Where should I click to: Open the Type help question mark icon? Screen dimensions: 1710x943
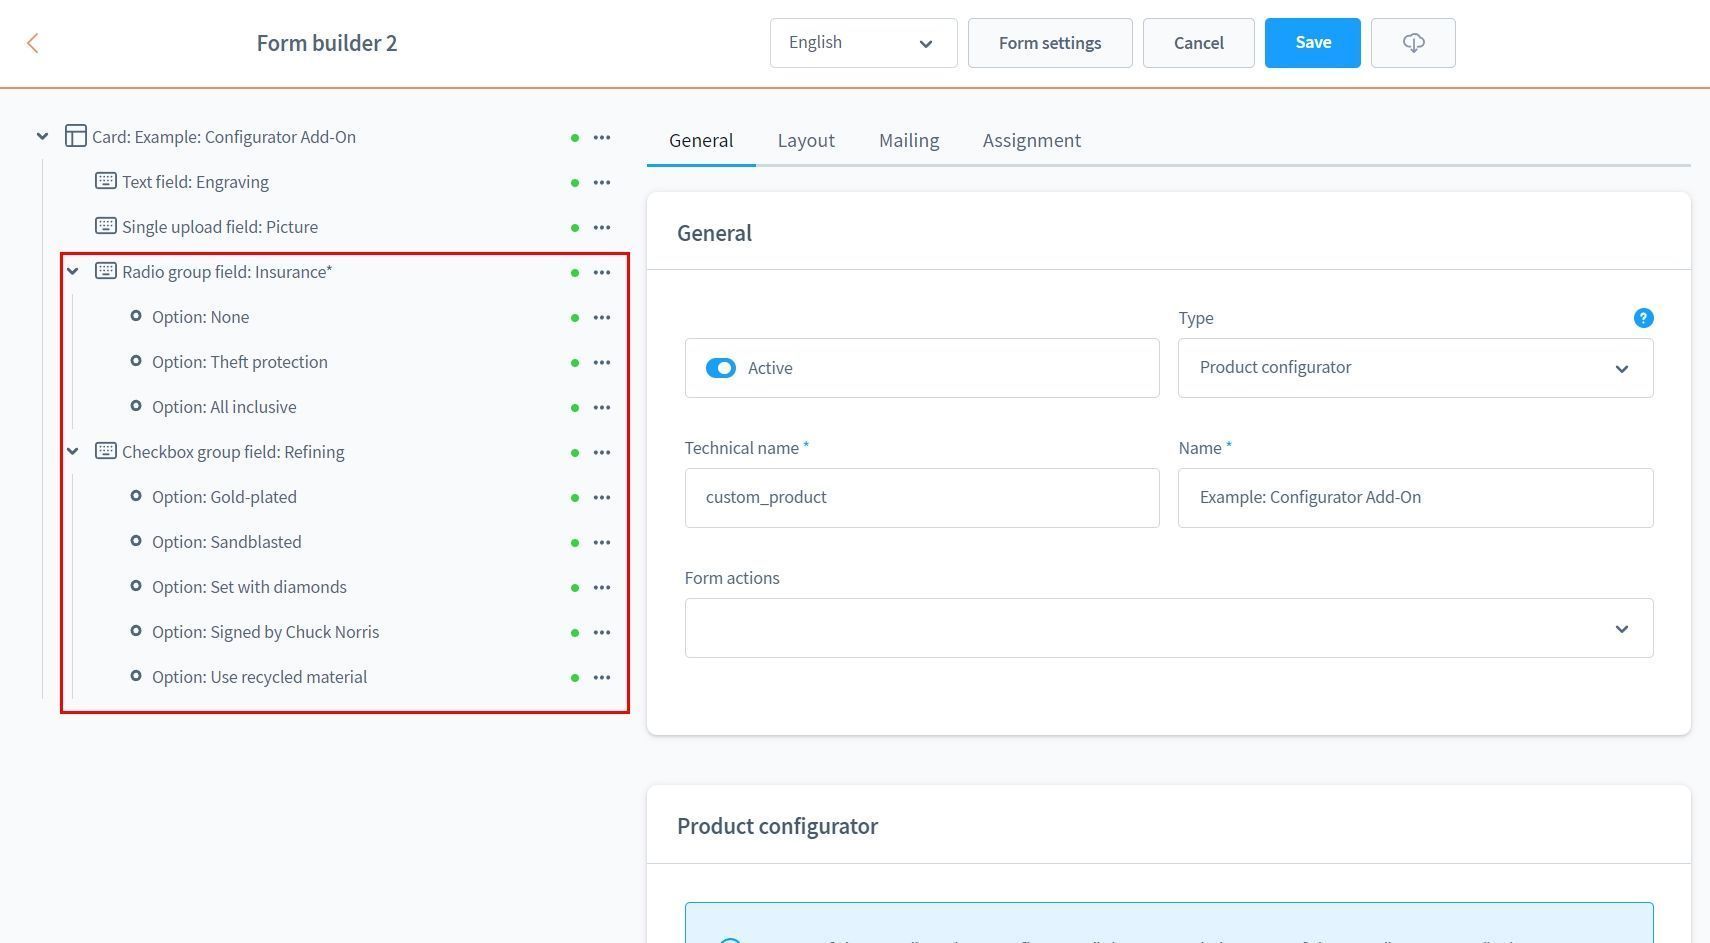[x=1642, y=318]
